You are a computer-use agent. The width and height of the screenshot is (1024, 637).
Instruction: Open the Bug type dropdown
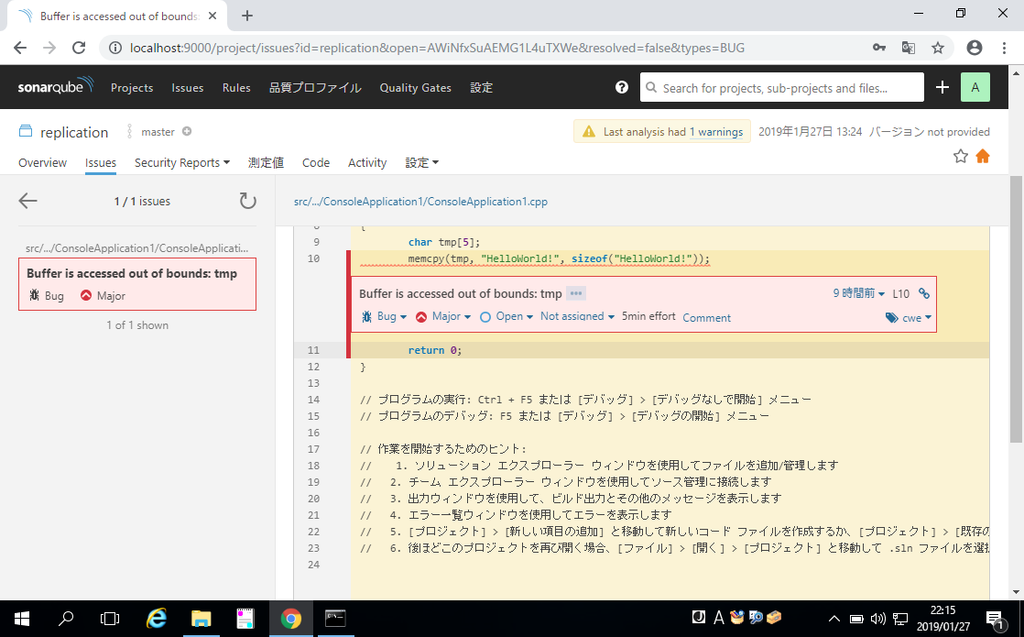(385, 316)
